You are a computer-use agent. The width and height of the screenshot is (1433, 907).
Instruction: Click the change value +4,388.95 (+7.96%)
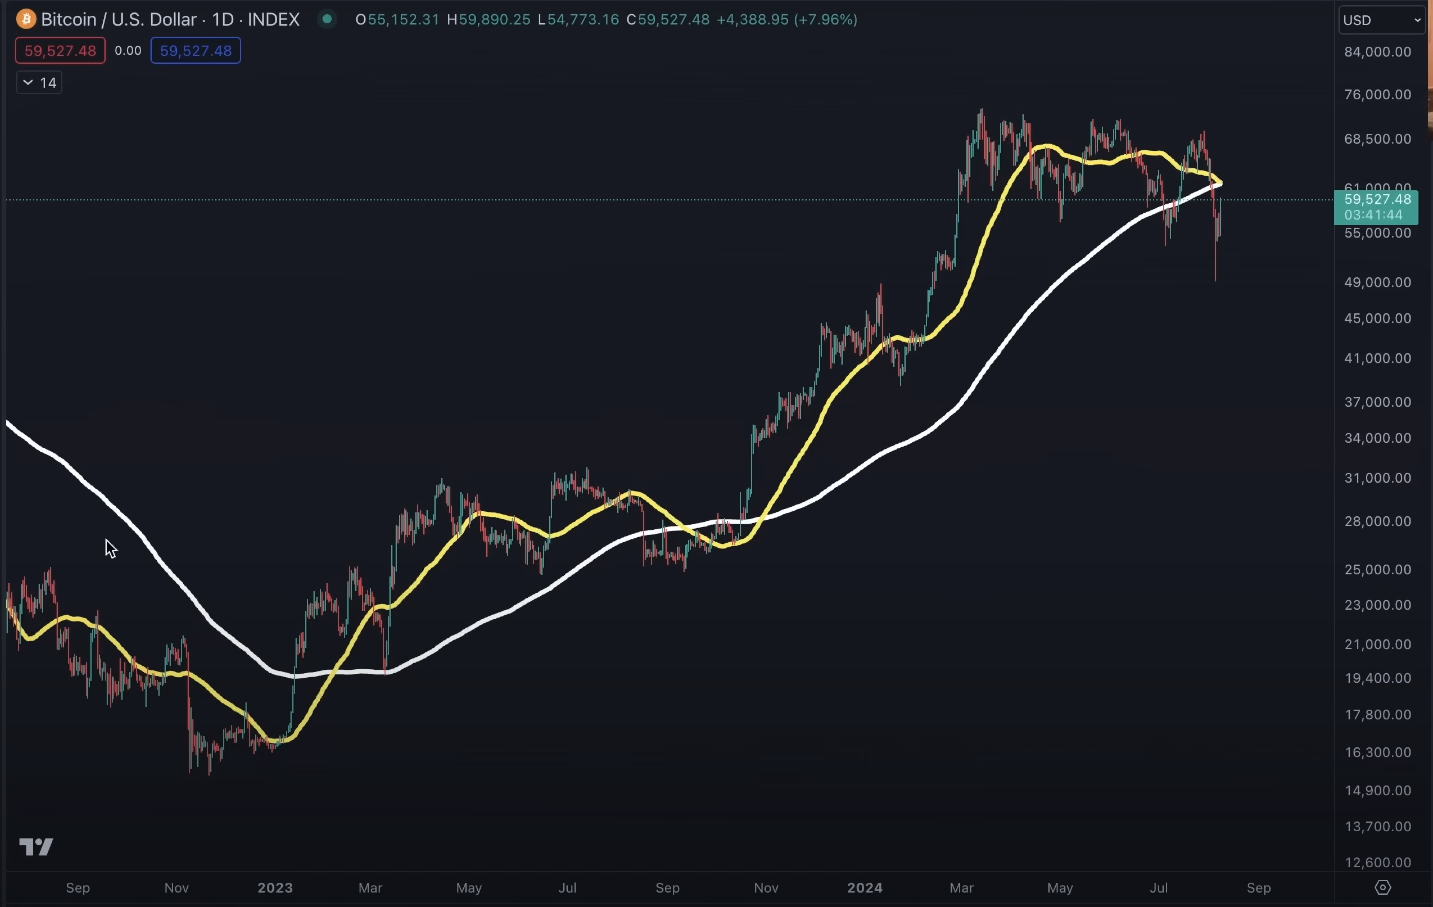(787, 19)
